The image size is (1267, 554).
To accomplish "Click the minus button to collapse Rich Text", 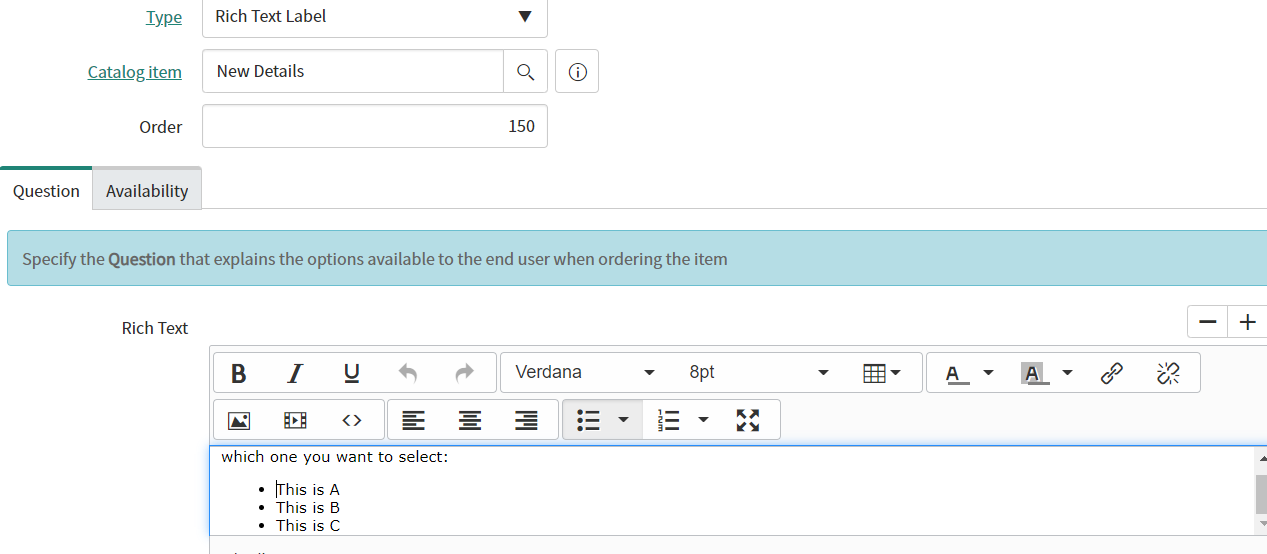I will pos(1207,322).
